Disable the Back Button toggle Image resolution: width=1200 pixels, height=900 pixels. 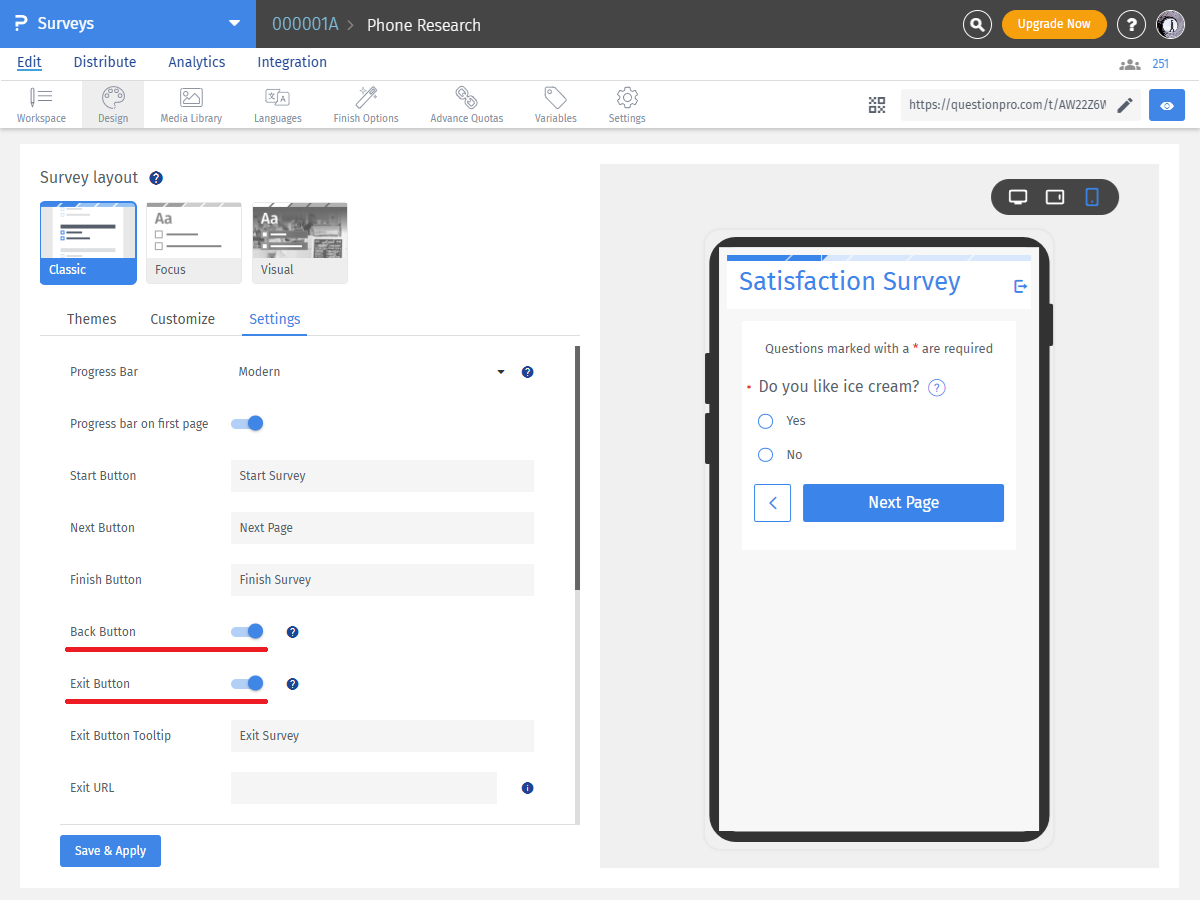247,631
